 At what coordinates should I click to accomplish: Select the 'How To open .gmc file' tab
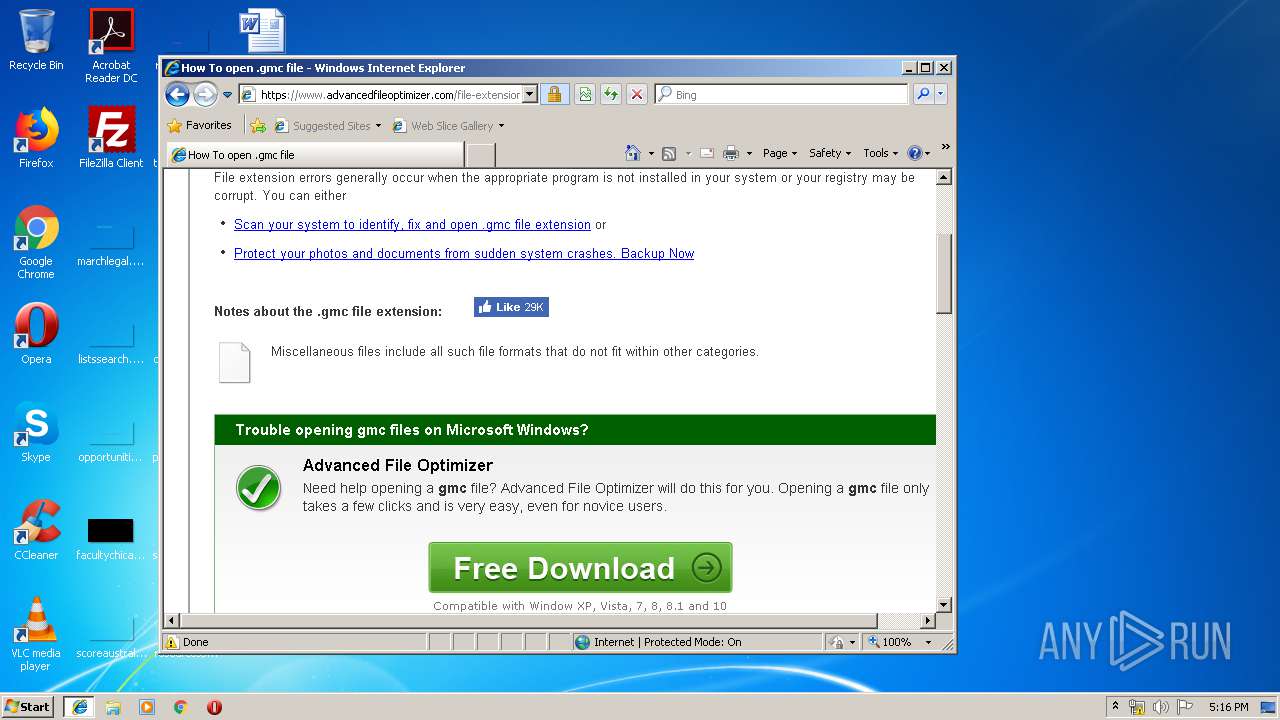(316, 155)
